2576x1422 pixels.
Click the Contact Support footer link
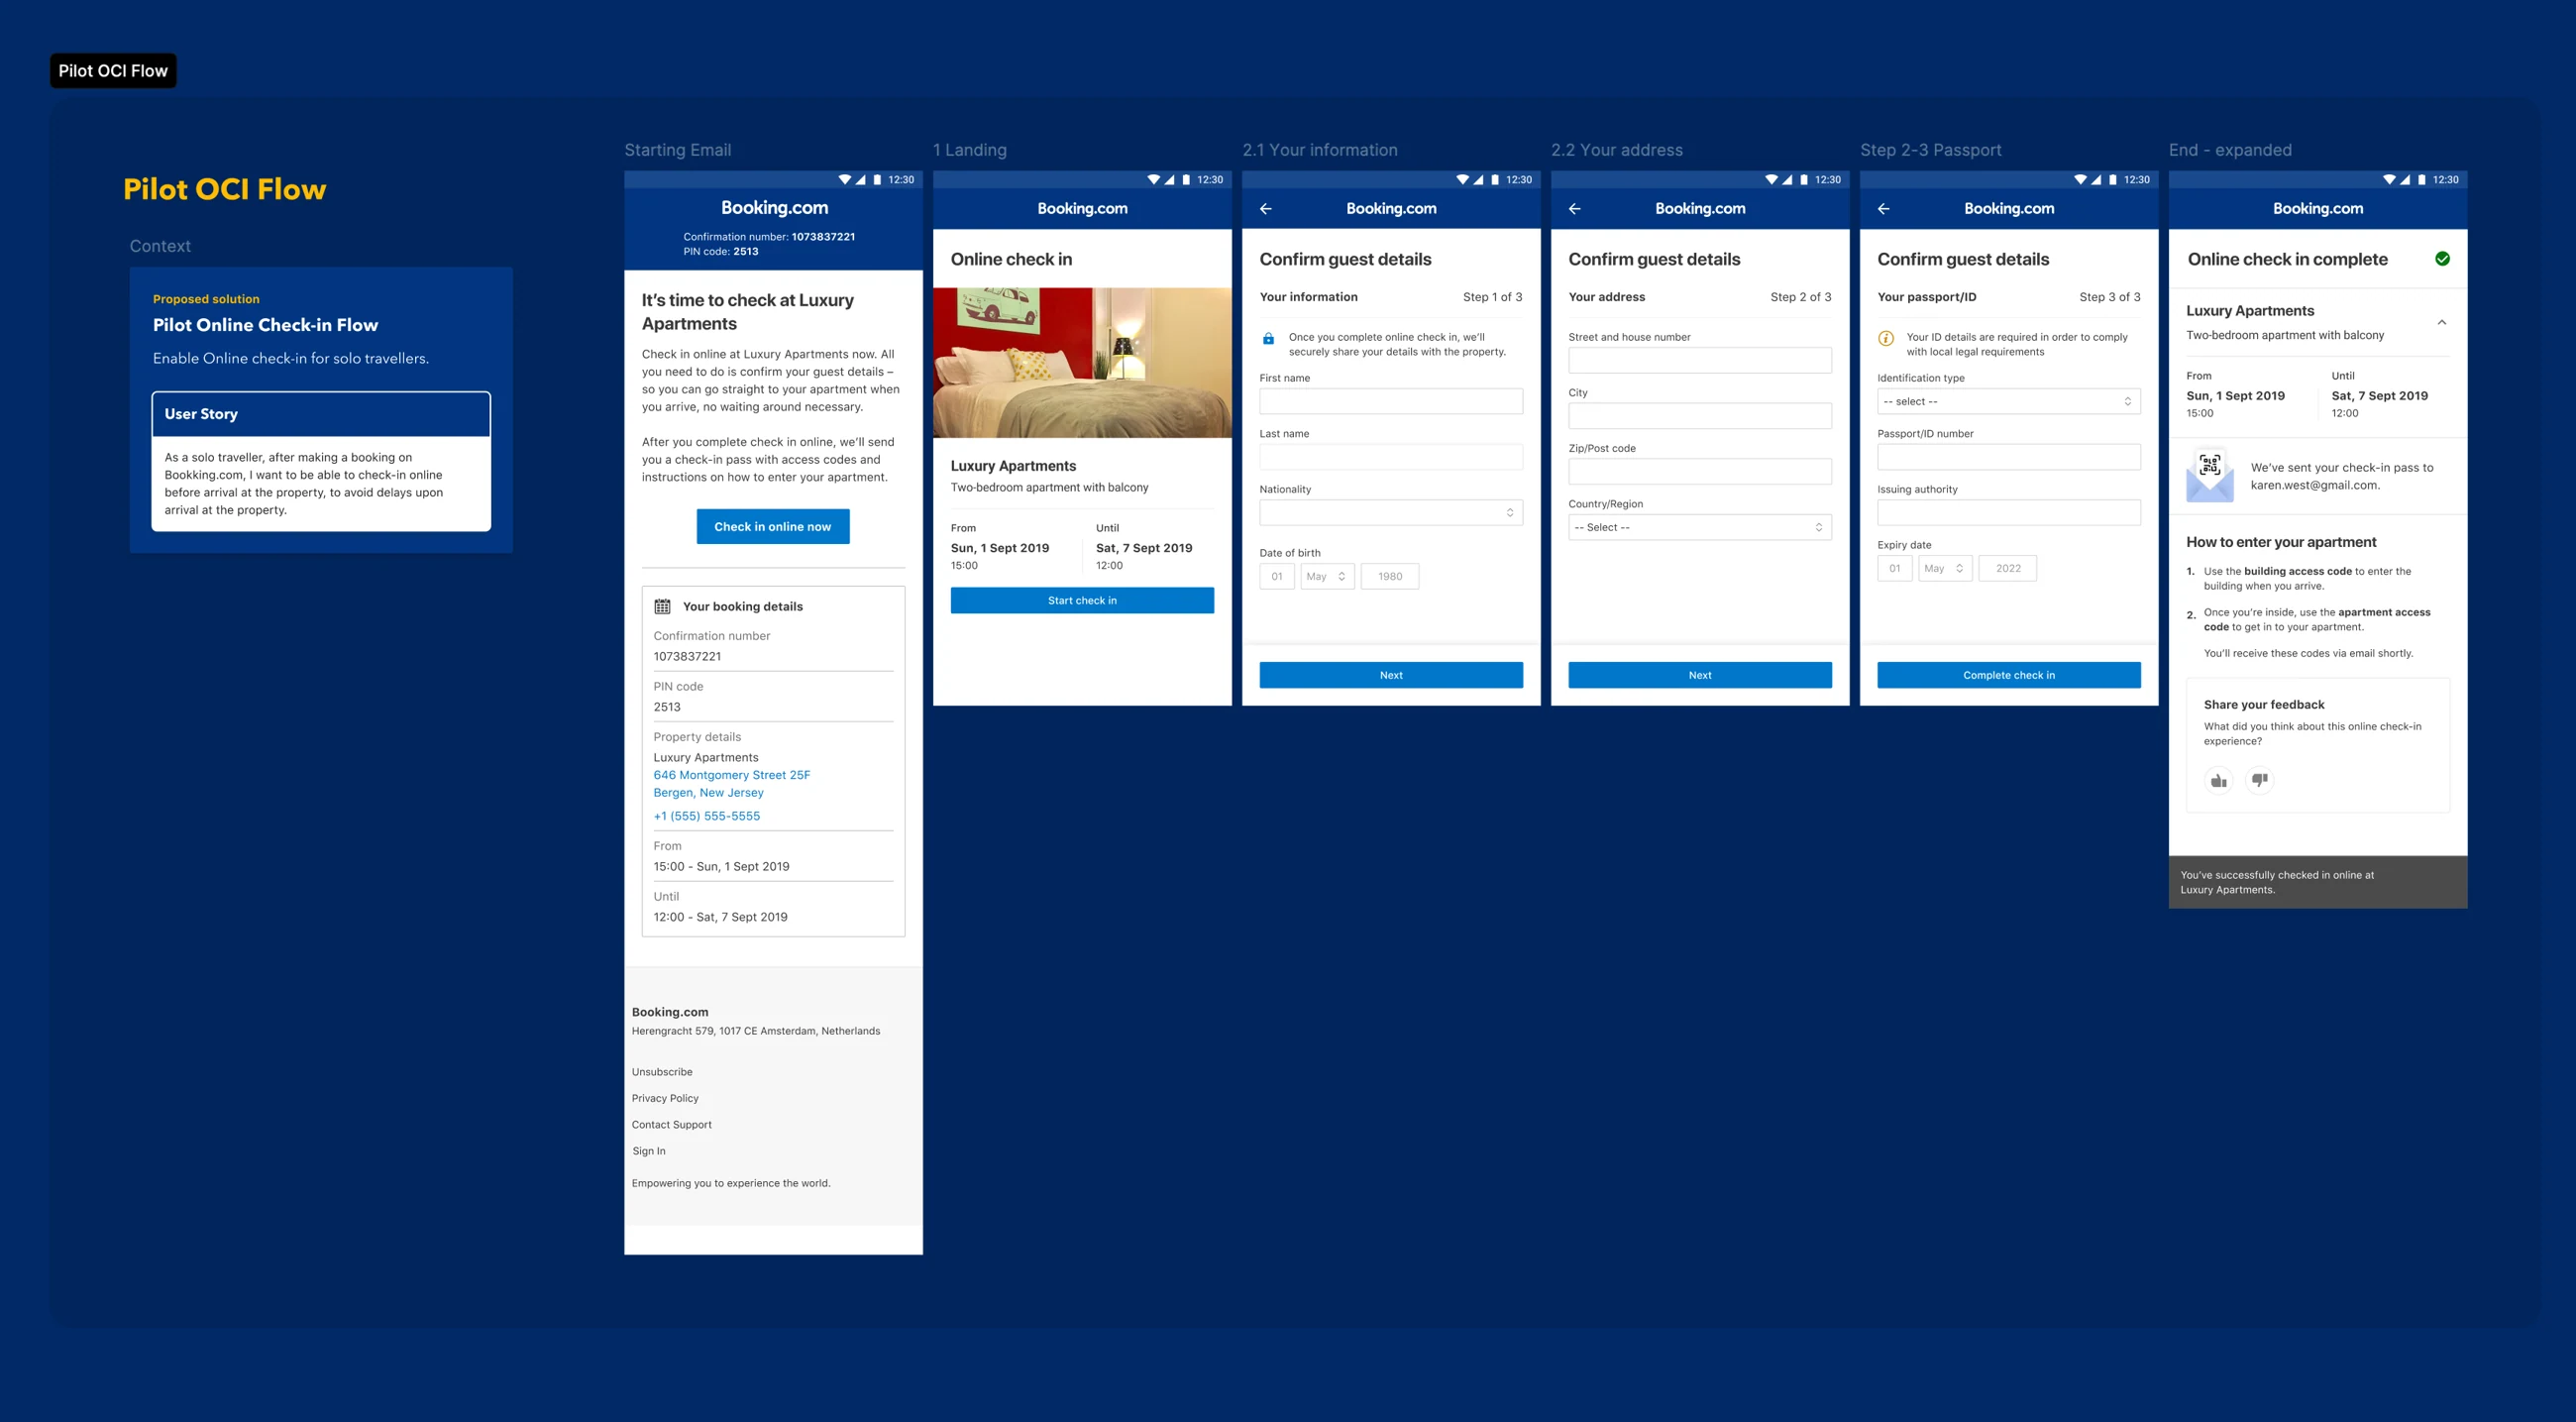pos(671,1125)
